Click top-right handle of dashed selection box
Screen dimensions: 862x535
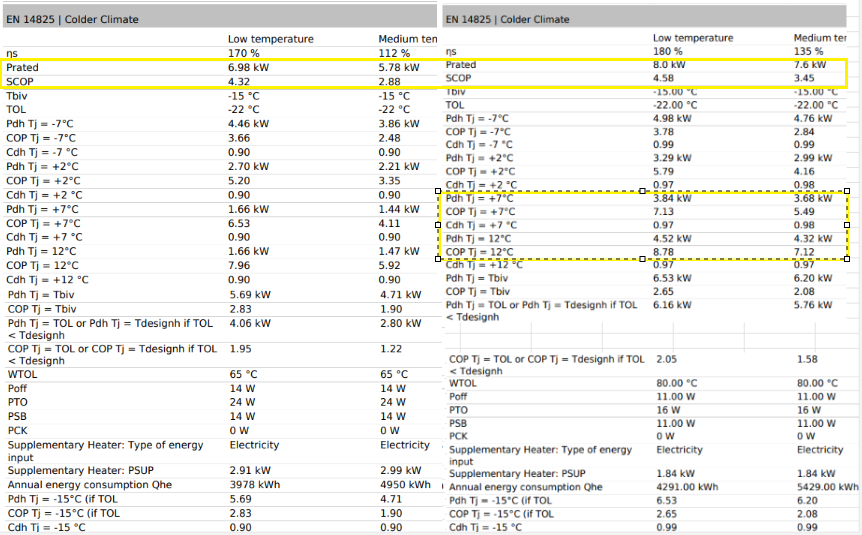(x=847, y=190)
